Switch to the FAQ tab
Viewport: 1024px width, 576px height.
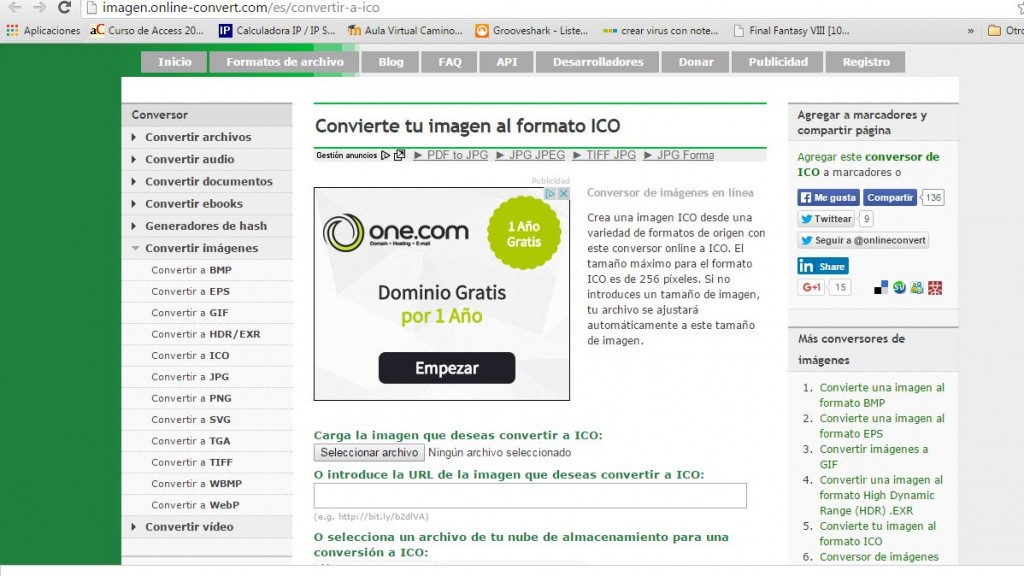[x=449, y=61]
